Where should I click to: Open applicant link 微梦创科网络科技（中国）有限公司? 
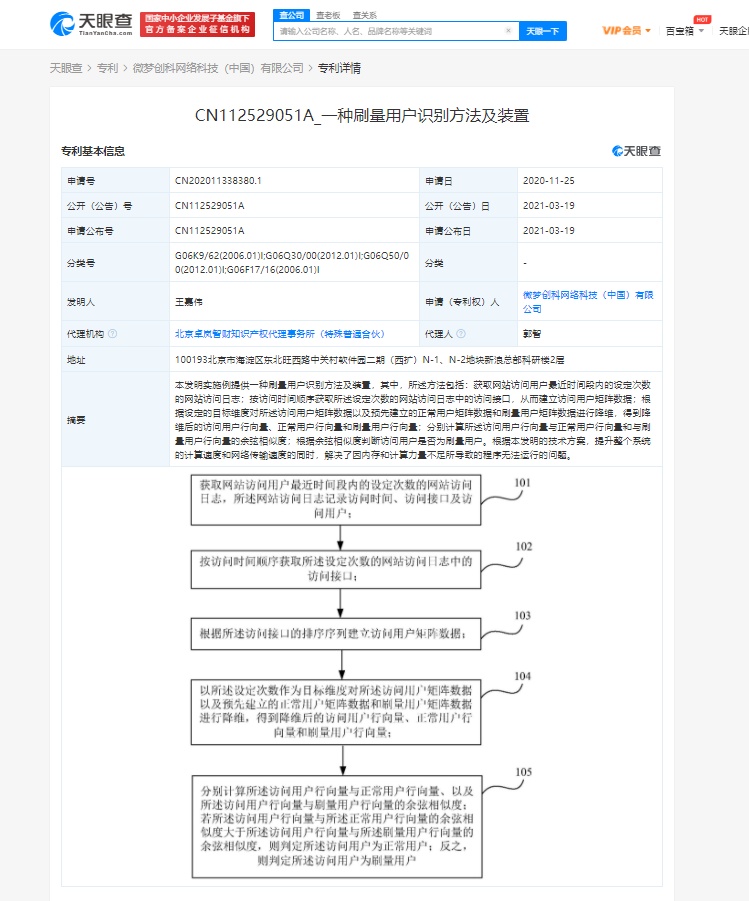click(x=588, y=302)
